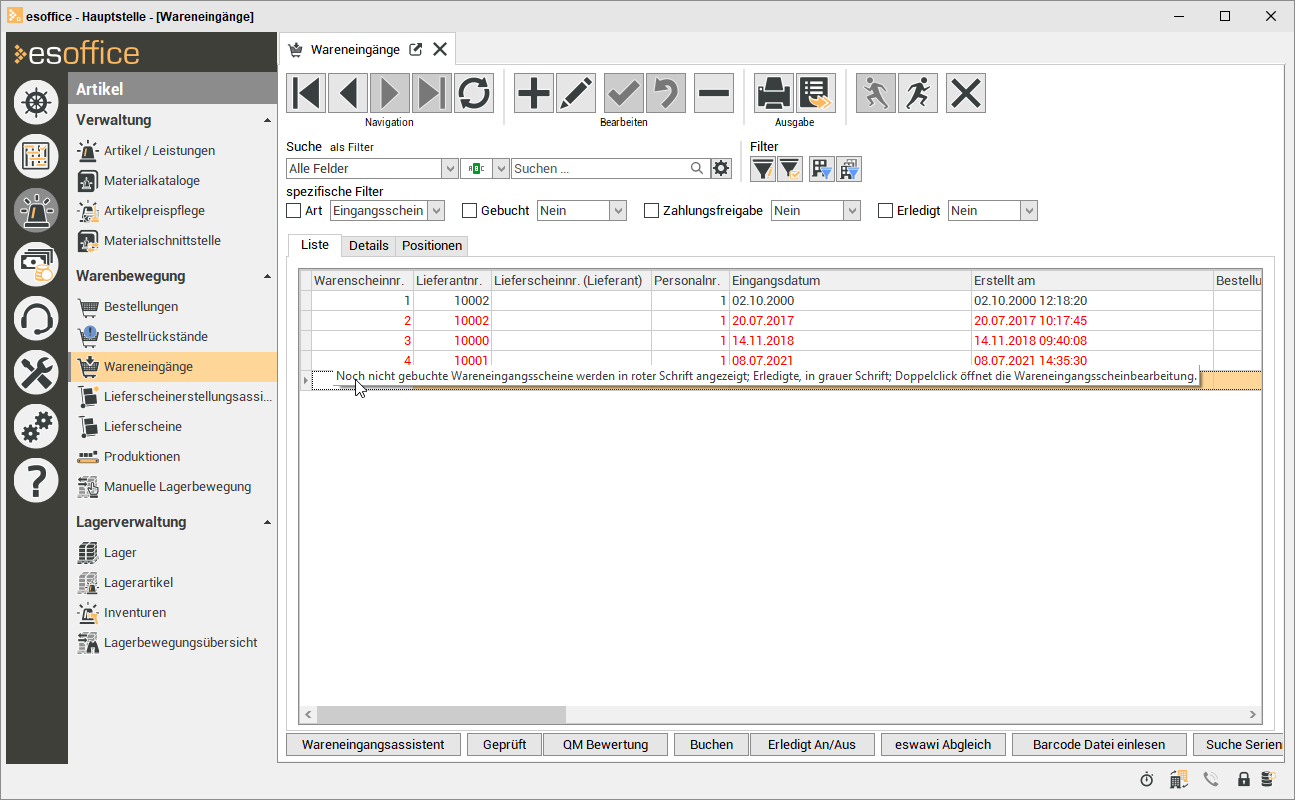Click fourth Filter group building icon

click(848, 169)
